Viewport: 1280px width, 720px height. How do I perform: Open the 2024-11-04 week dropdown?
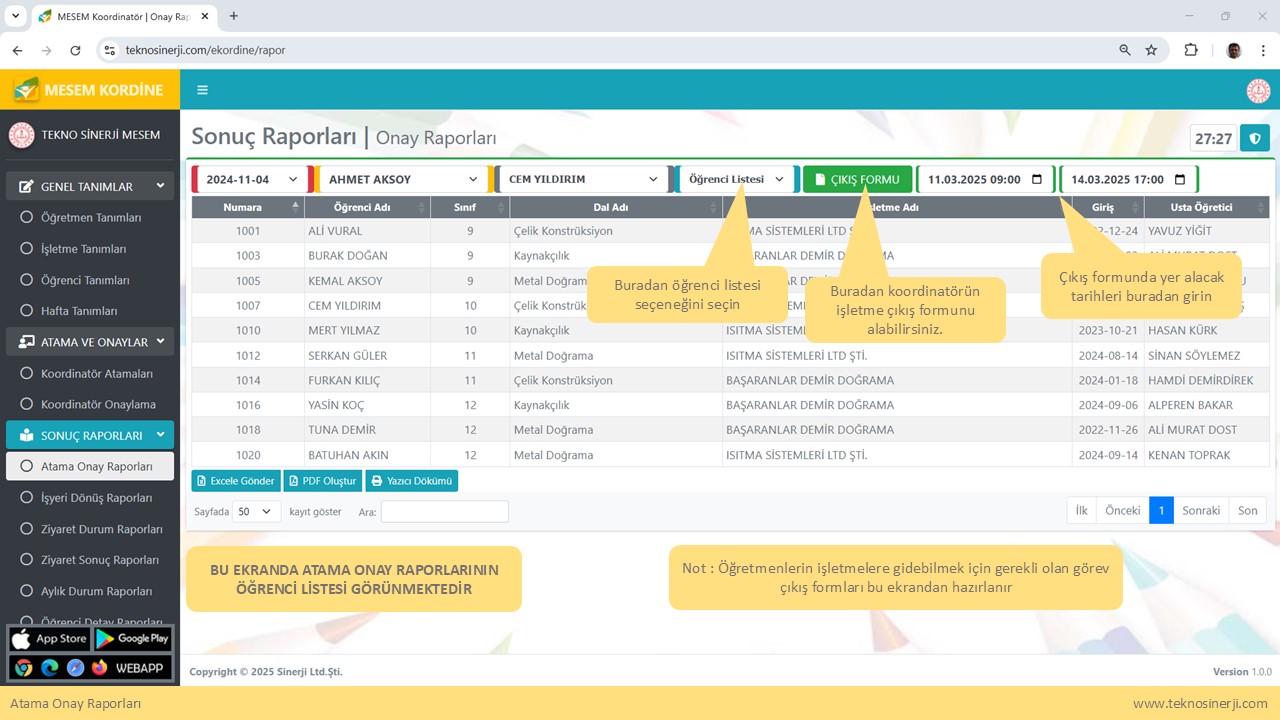coord(252,180)
